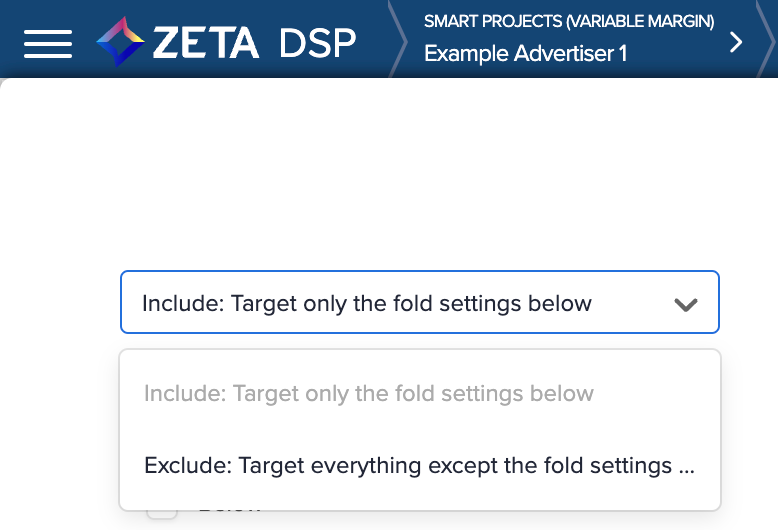Open SMART PROJECTS (VARIABLE MARGIN) breadcrumb link
This screenshot has height=530, width=778.
568,21
